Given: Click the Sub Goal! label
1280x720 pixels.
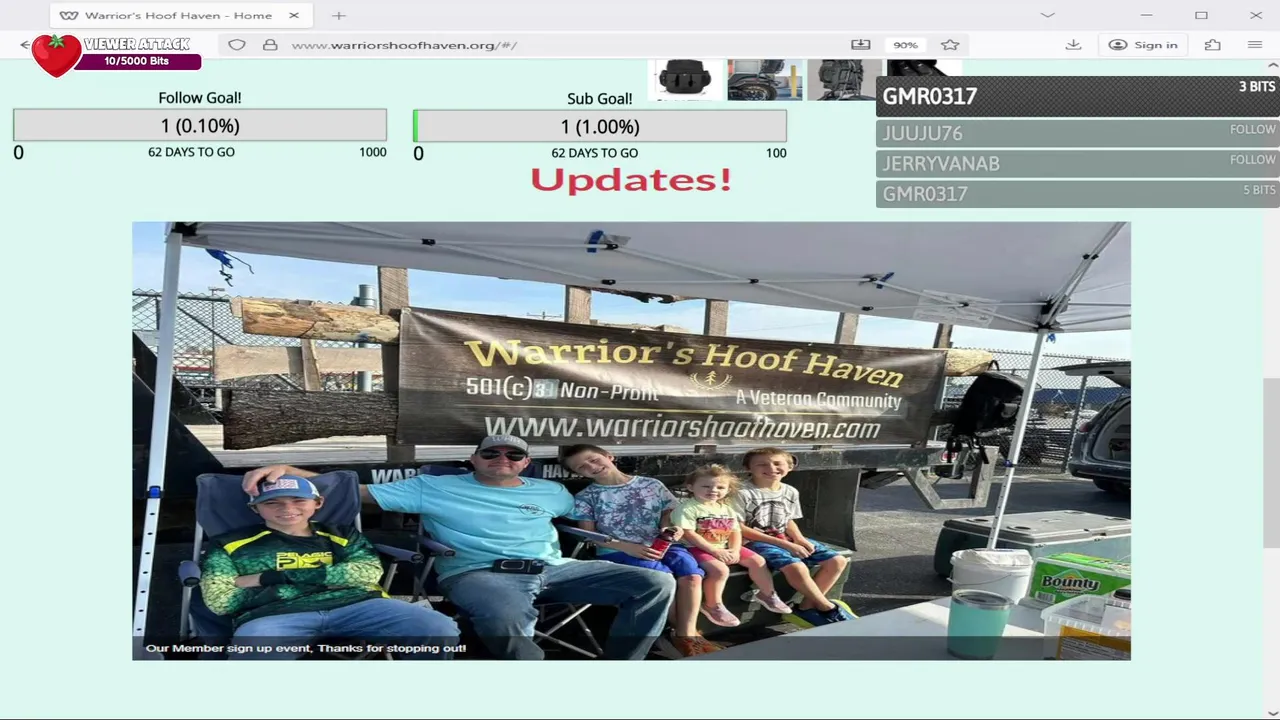Looking at the screenshot, I should [600, 99].
